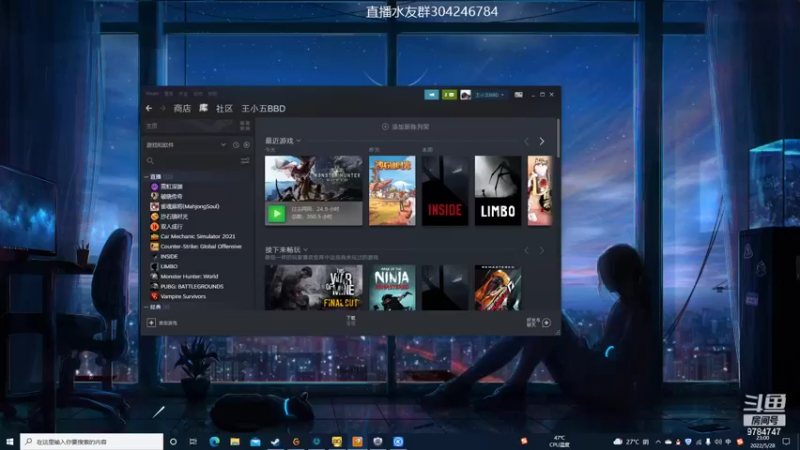The image size is (800, 450).
Task: Open Task View on the taskbar
Action: [193, 441]
